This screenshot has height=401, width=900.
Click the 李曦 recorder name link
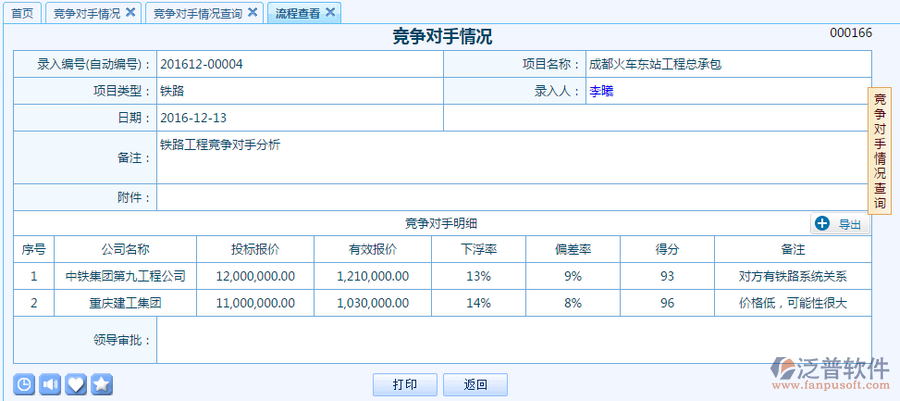coord(600,91)
